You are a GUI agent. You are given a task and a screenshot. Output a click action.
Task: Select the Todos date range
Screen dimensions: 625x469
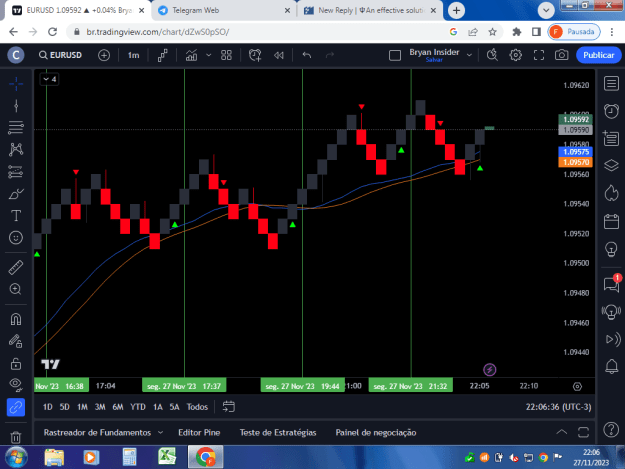(197, 407)
